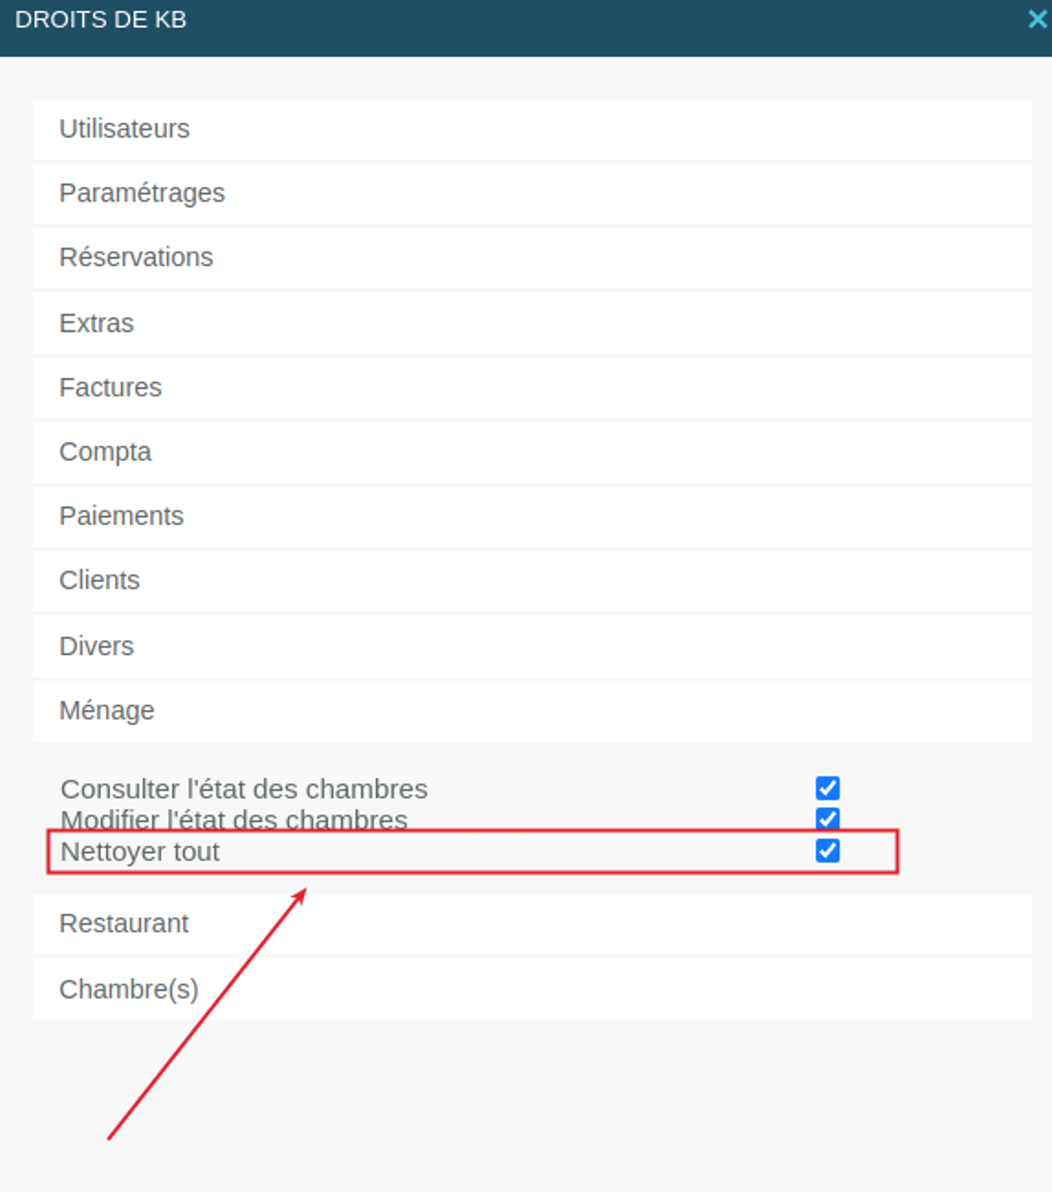Expand the Restaurant section
This screenshot has width=1052, height=1192.
pyautogui.click(x=532, y=924)
